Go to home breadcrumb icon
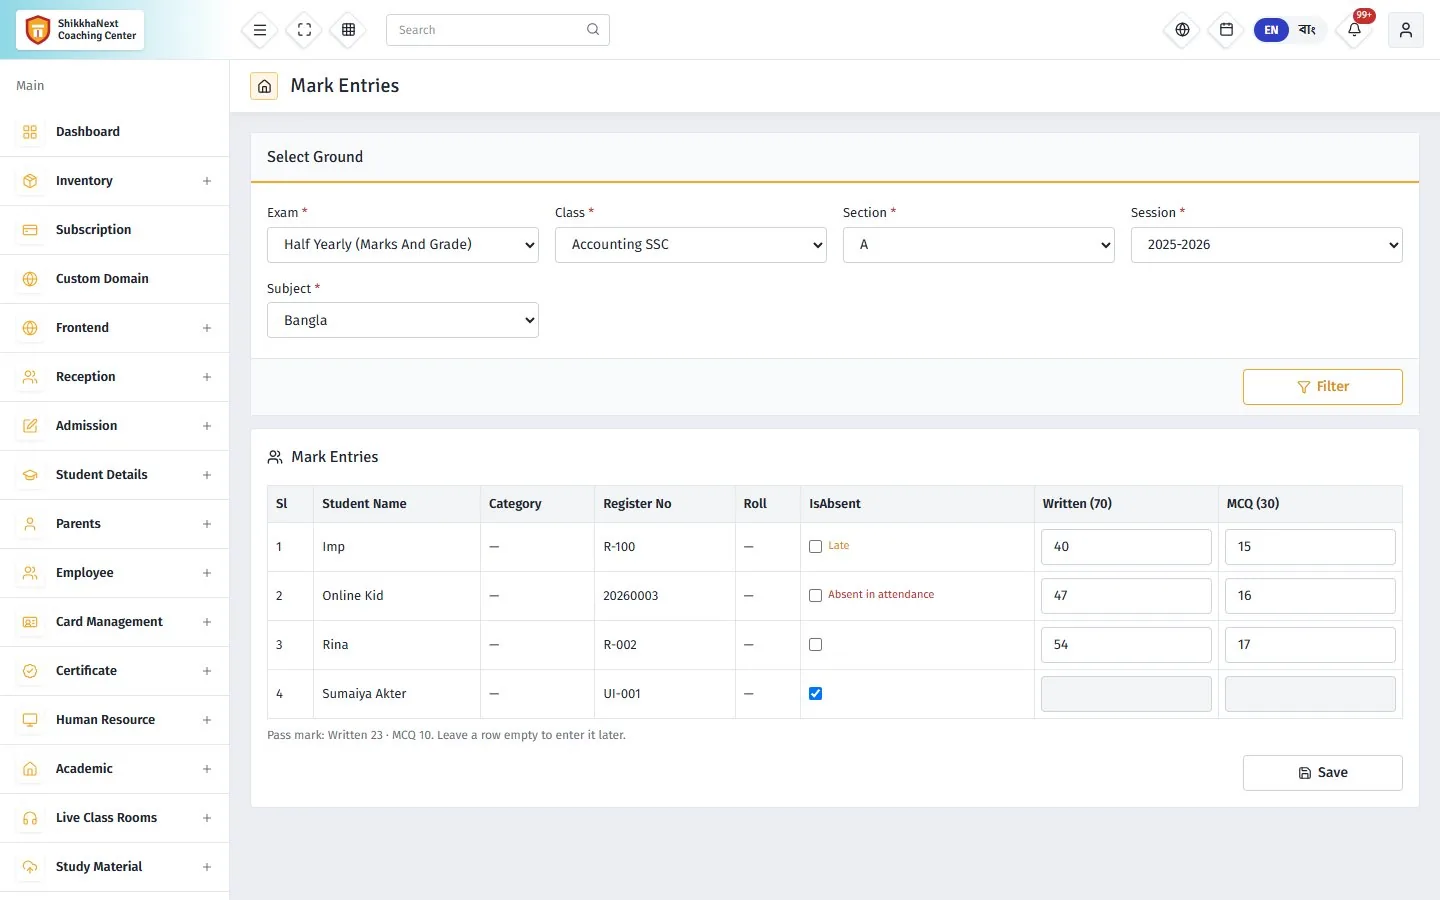This screenshot has height=900, width=1440. point(264,86)
